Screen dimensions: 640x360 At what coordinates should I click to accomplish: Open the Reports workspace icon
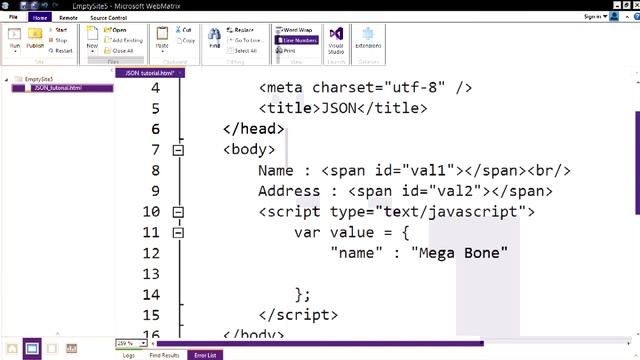coord(71,349)
